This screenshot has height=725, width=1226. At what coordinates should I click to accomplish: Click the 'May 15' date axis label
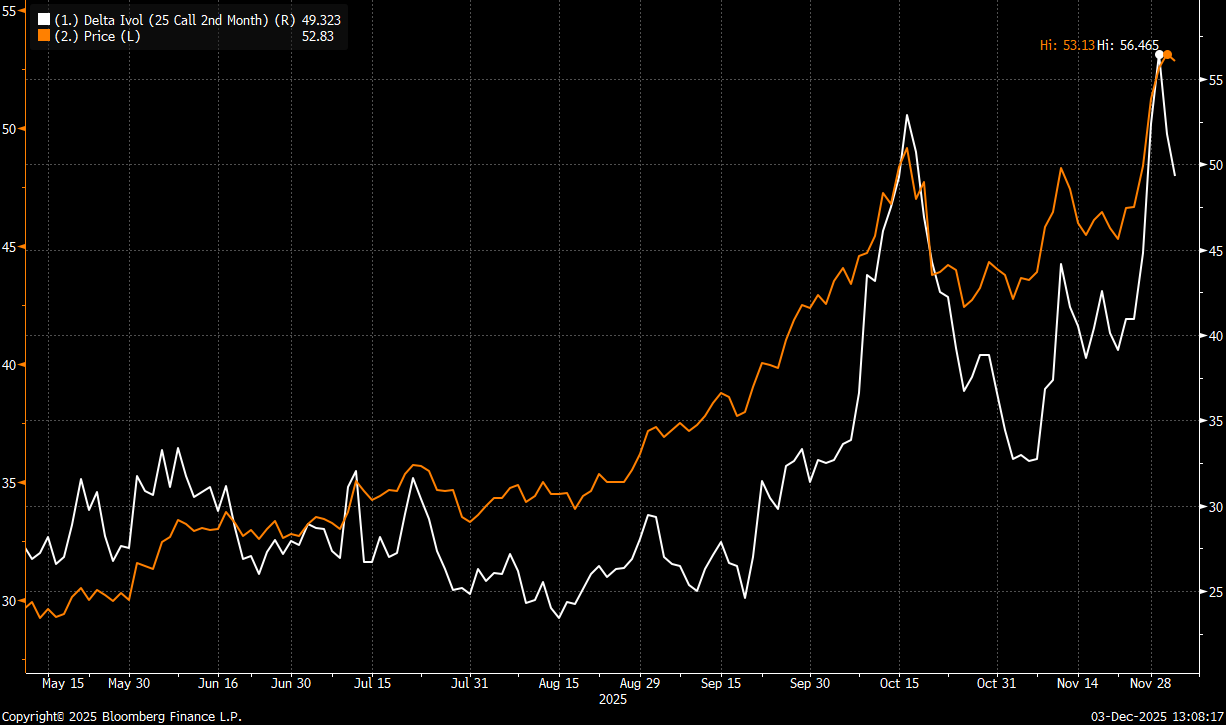click(x=63, y=684)
